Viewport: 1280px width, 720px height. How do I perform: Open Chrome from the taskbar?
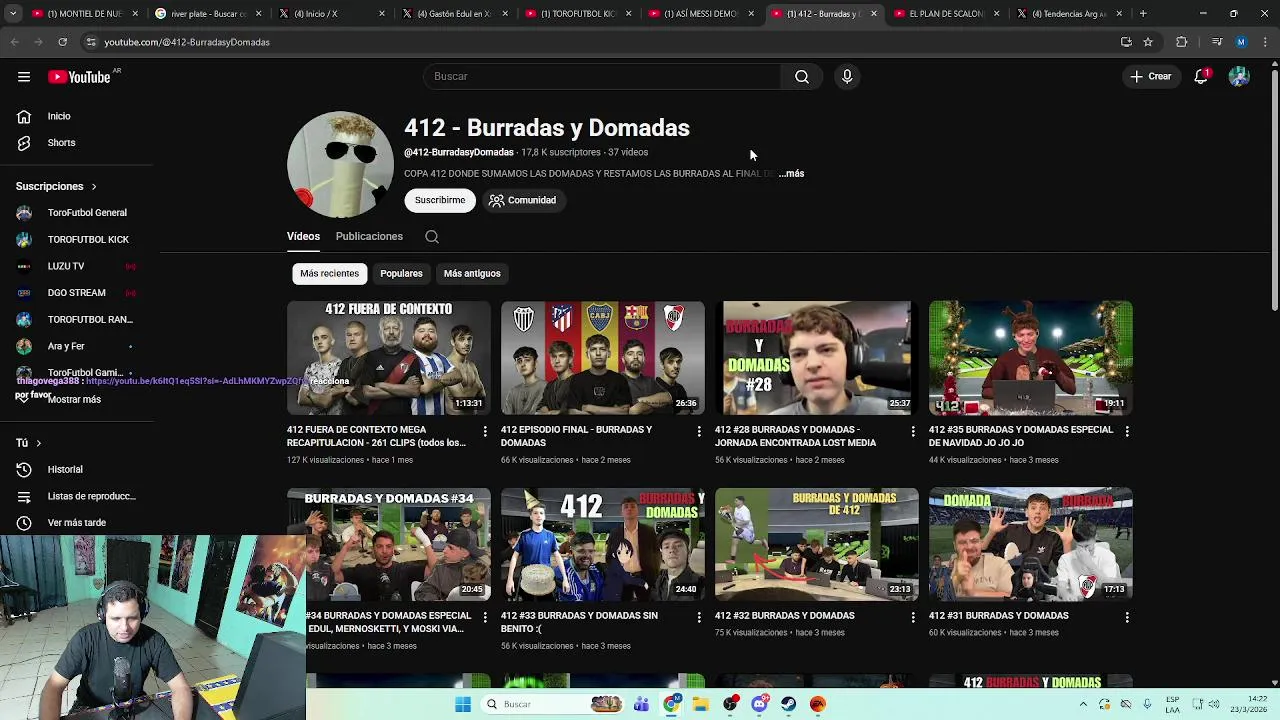[672, 704]
